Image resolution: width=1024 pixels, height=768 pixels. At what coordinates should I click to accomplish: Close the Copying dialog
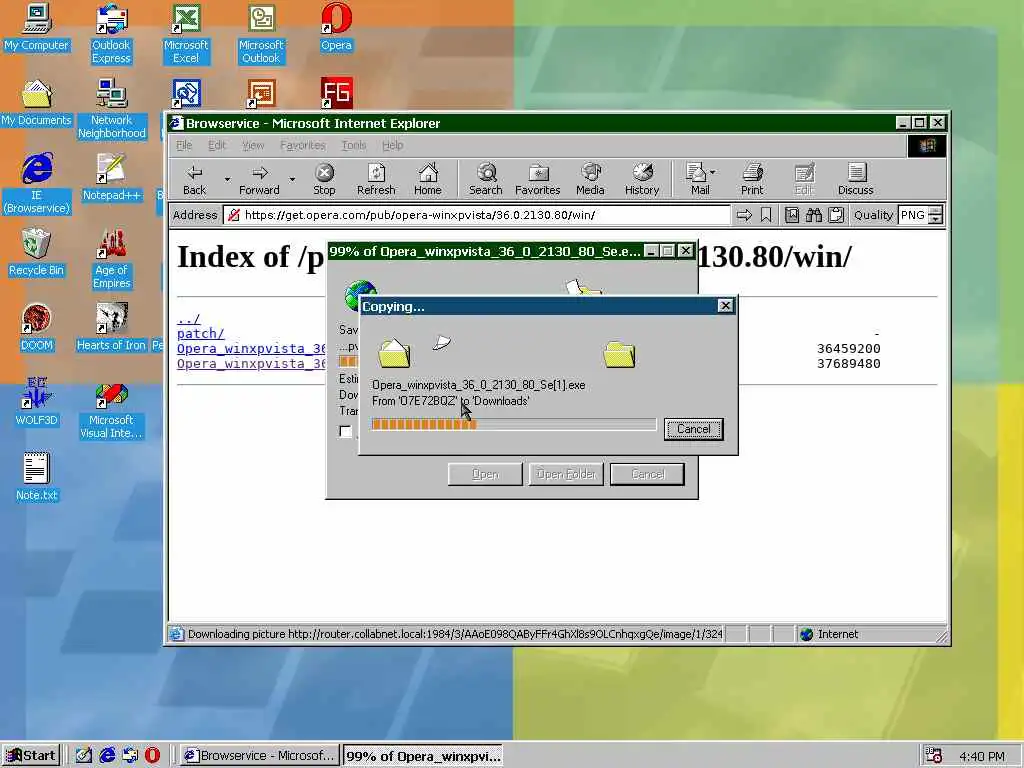tap(725, 306)
